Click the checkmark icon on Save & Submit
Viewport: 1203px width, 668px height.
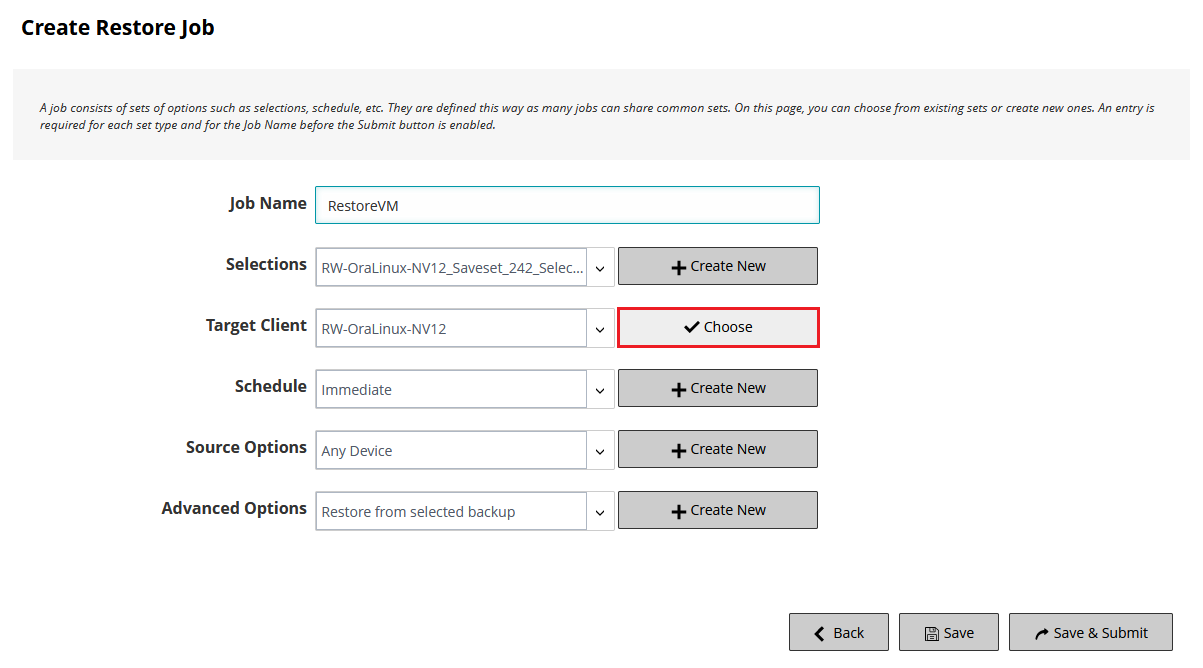pyautogui.click(x=1039, y=632)
